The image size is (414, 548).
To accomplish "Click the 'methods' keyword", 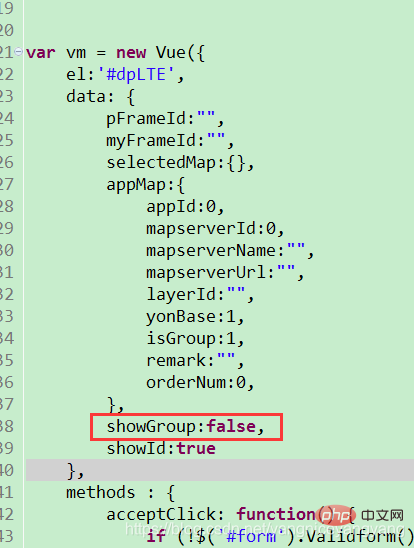I will (100, 493).
